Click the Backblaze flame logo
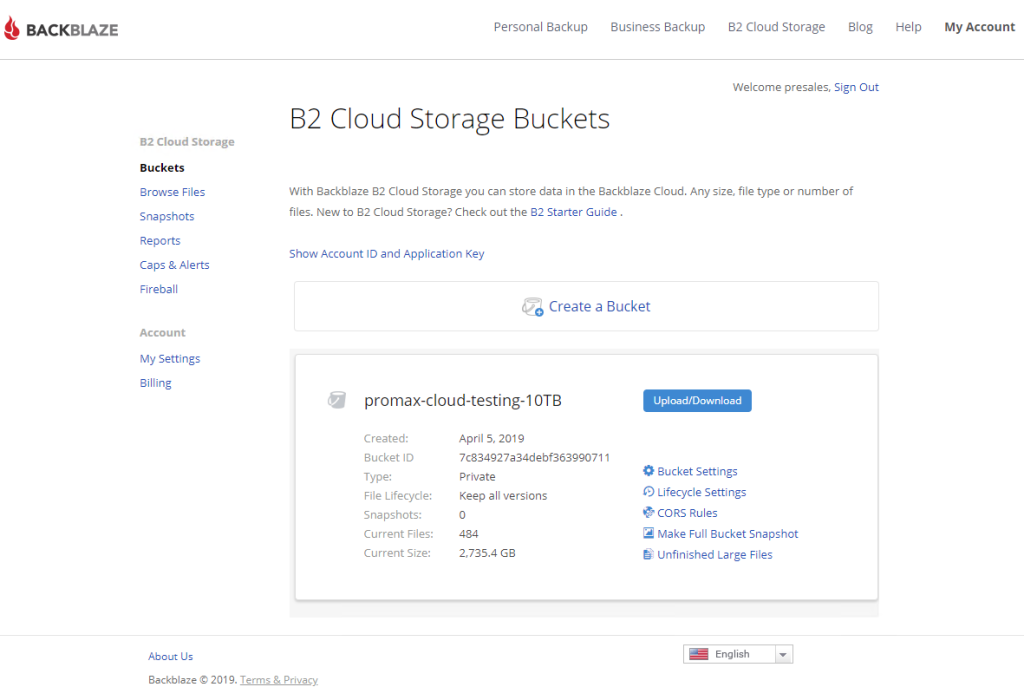 tap(12, 29)
